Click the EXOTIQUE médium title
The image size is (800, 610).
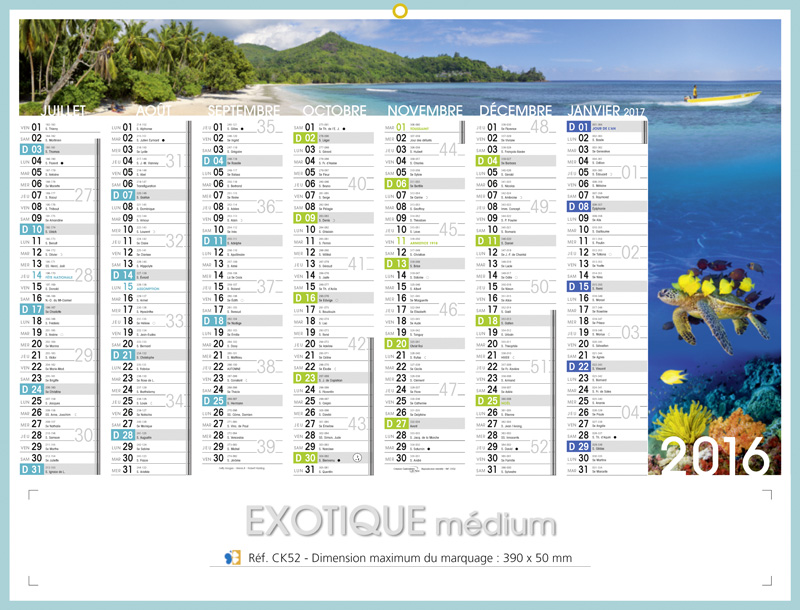coord(400,521)
